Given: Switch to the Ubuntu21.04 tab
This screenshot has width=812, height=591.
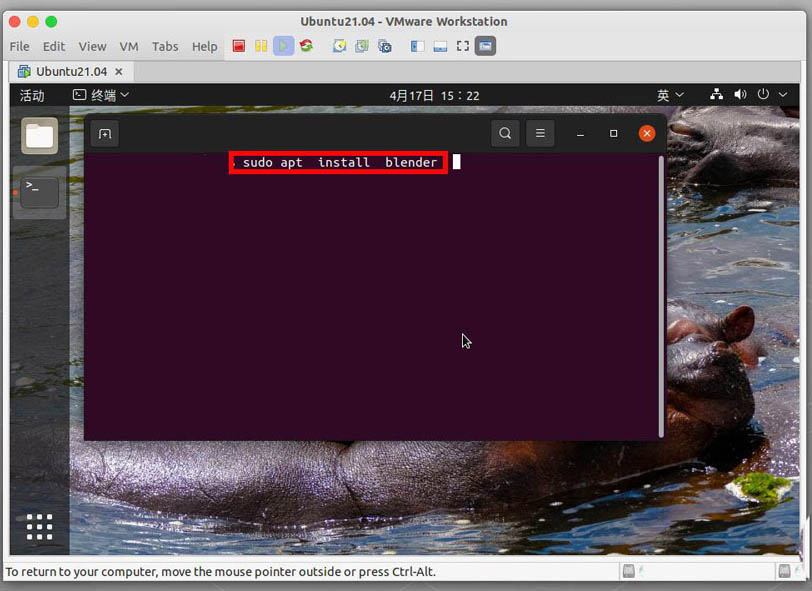Looking at the screenshot, I should point(70,72).
